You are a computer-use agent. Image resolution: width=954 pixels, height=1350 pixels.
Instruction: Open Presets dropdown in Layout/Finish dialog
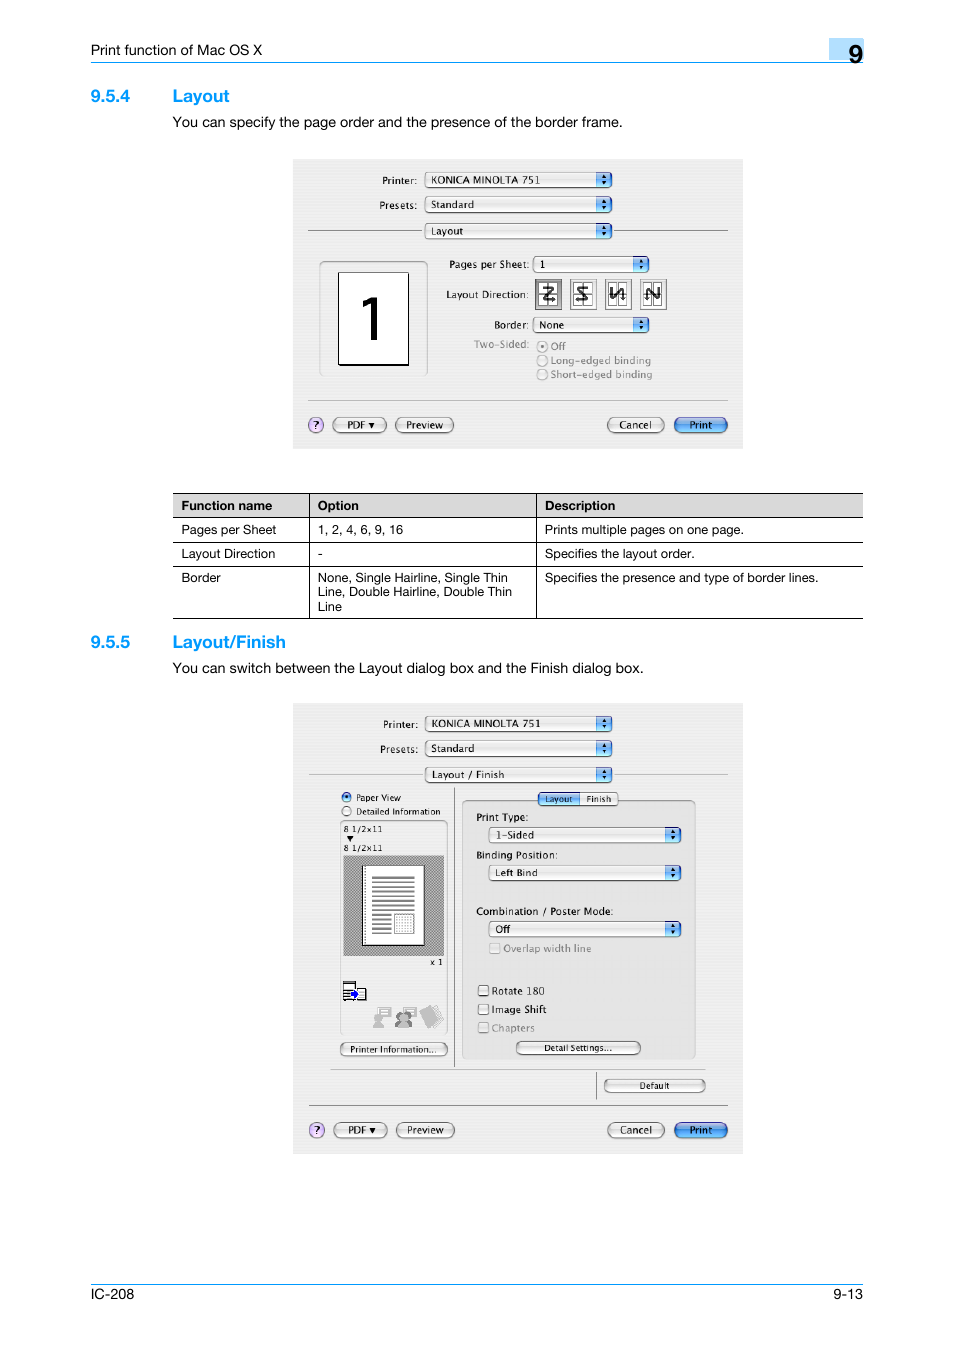click(519, 748)
